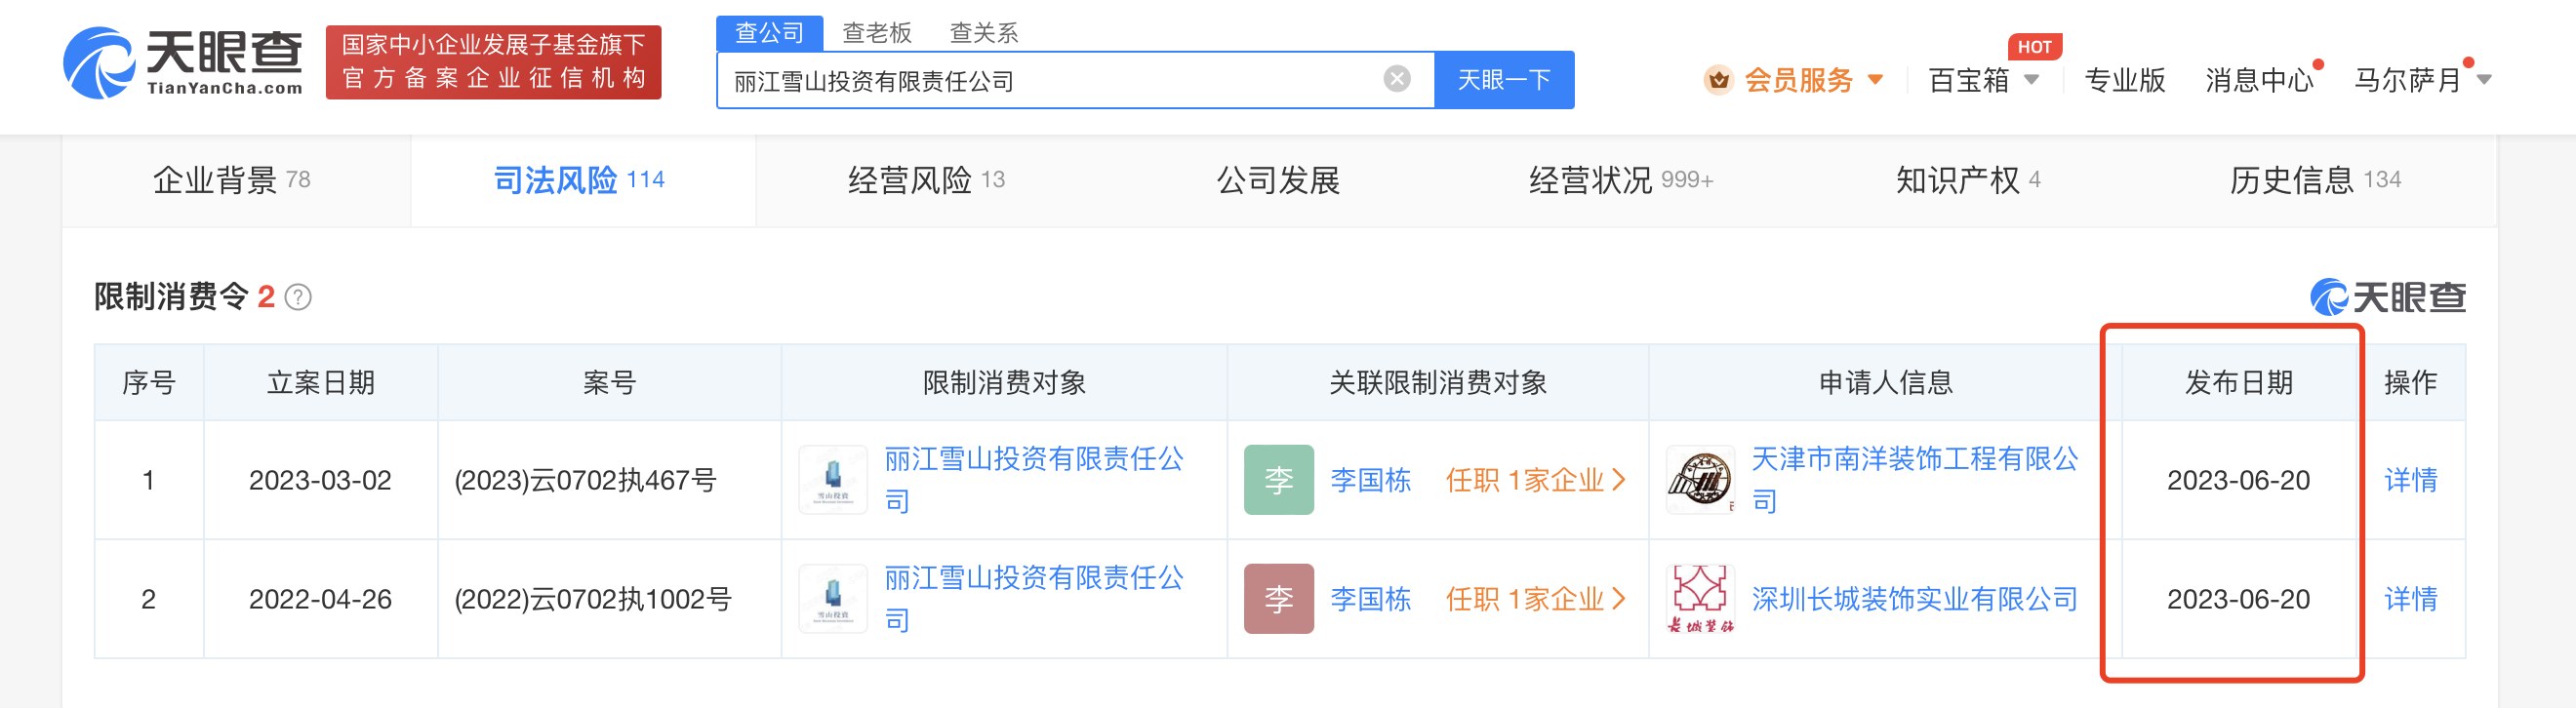2576x708 pixels.
Task: Click the 发布日期 column header
Action: [2238, 382]
